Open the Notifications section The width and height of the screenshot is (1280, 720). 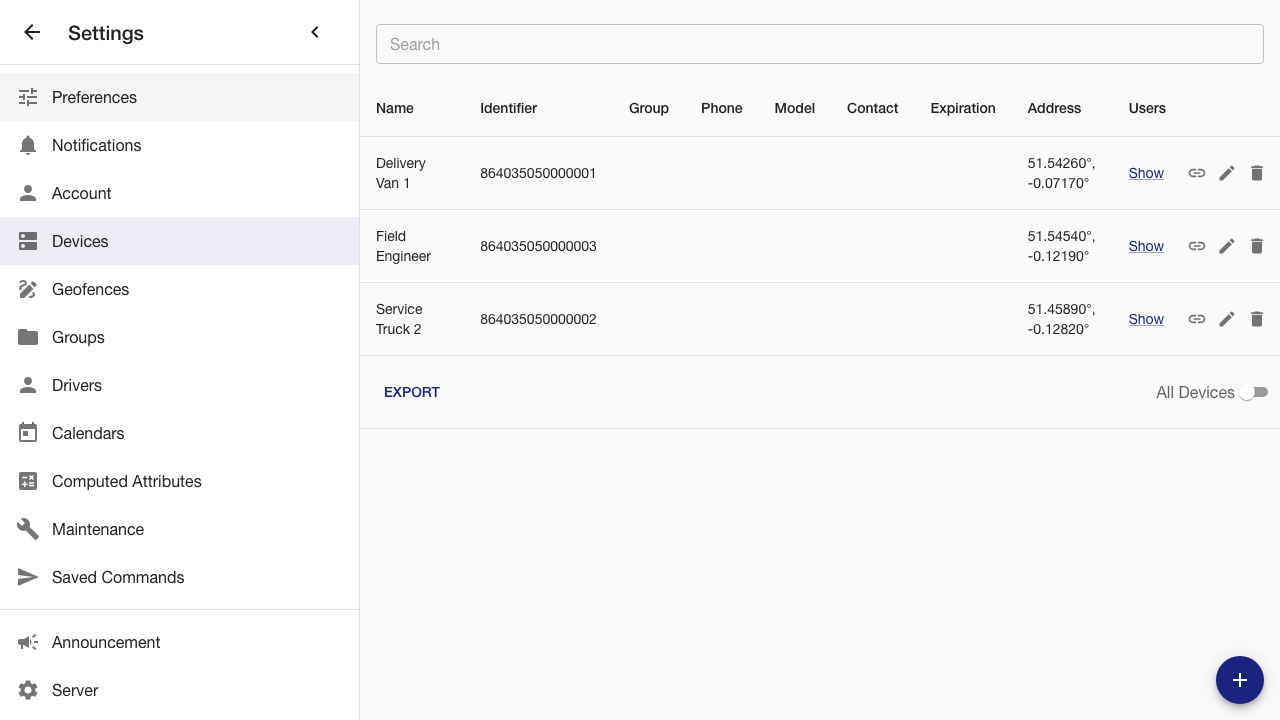[179, 145]
